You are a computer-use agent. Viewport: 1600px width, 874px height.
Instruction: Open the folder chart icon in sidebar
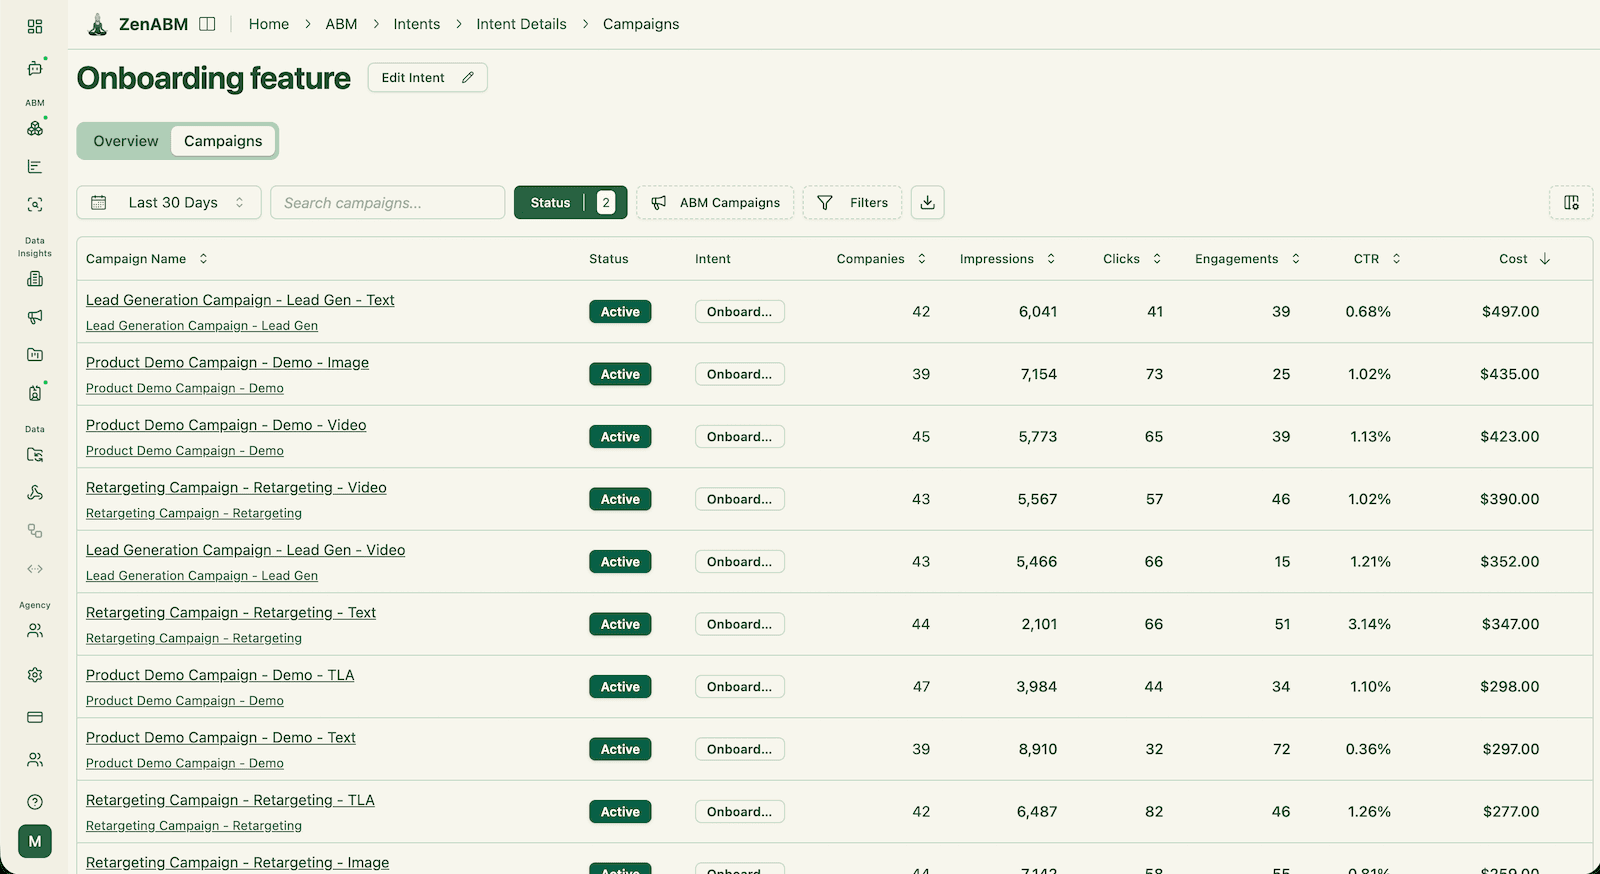tap(35, 355)
